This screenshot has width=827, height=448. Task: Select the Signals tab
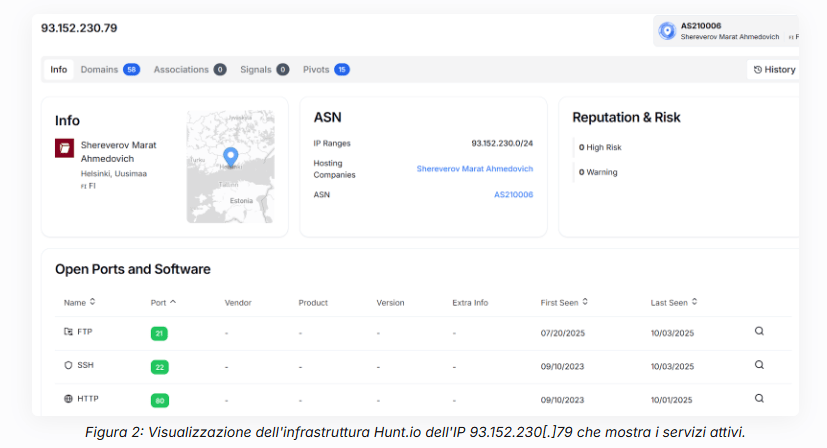(x=264, y=70)
